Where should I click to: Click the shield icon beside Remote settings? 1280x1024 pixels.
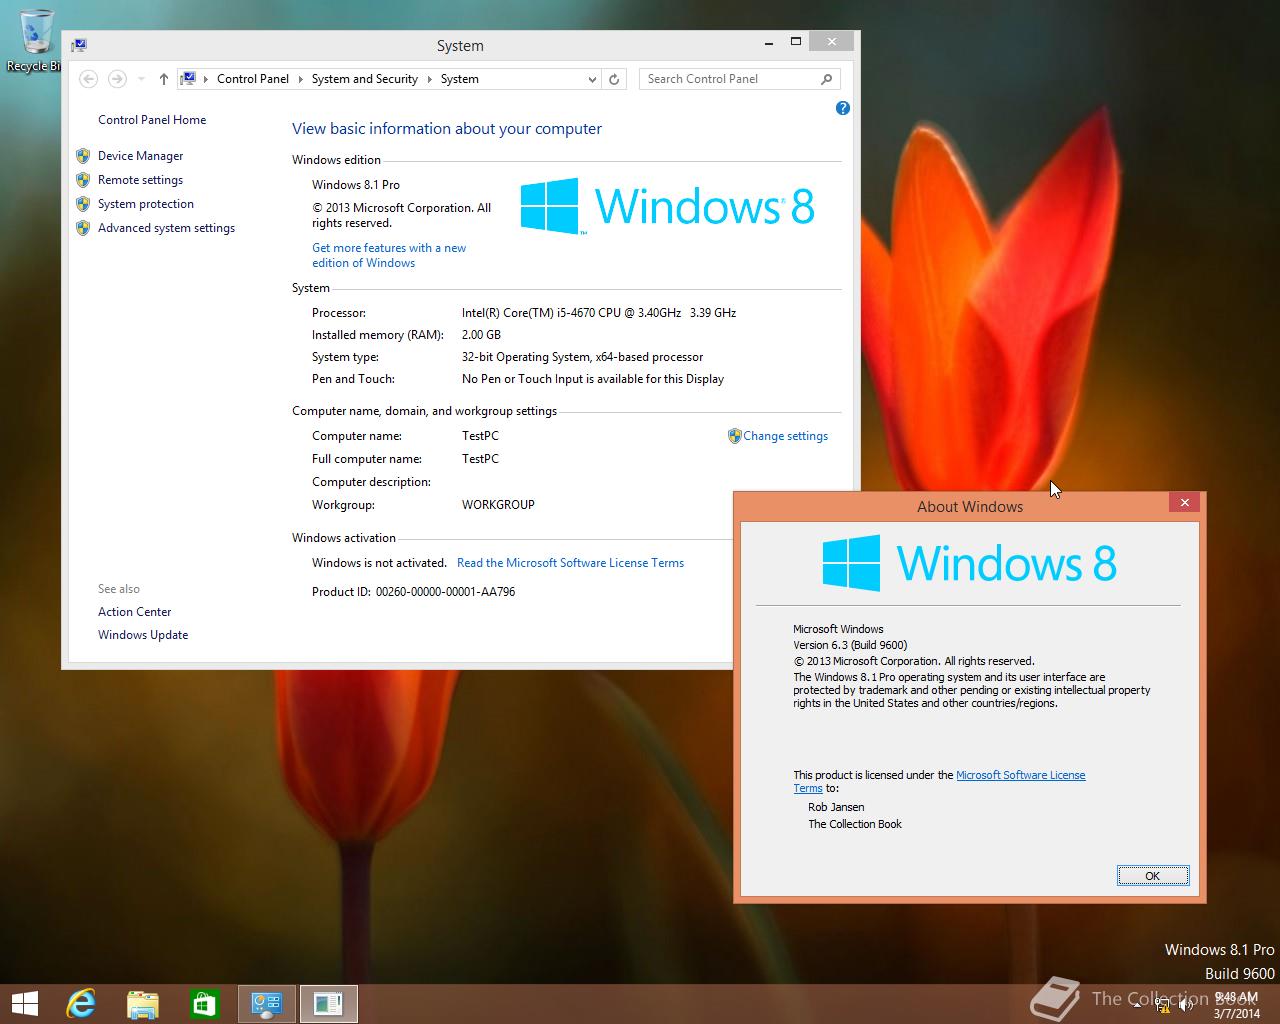83,180
